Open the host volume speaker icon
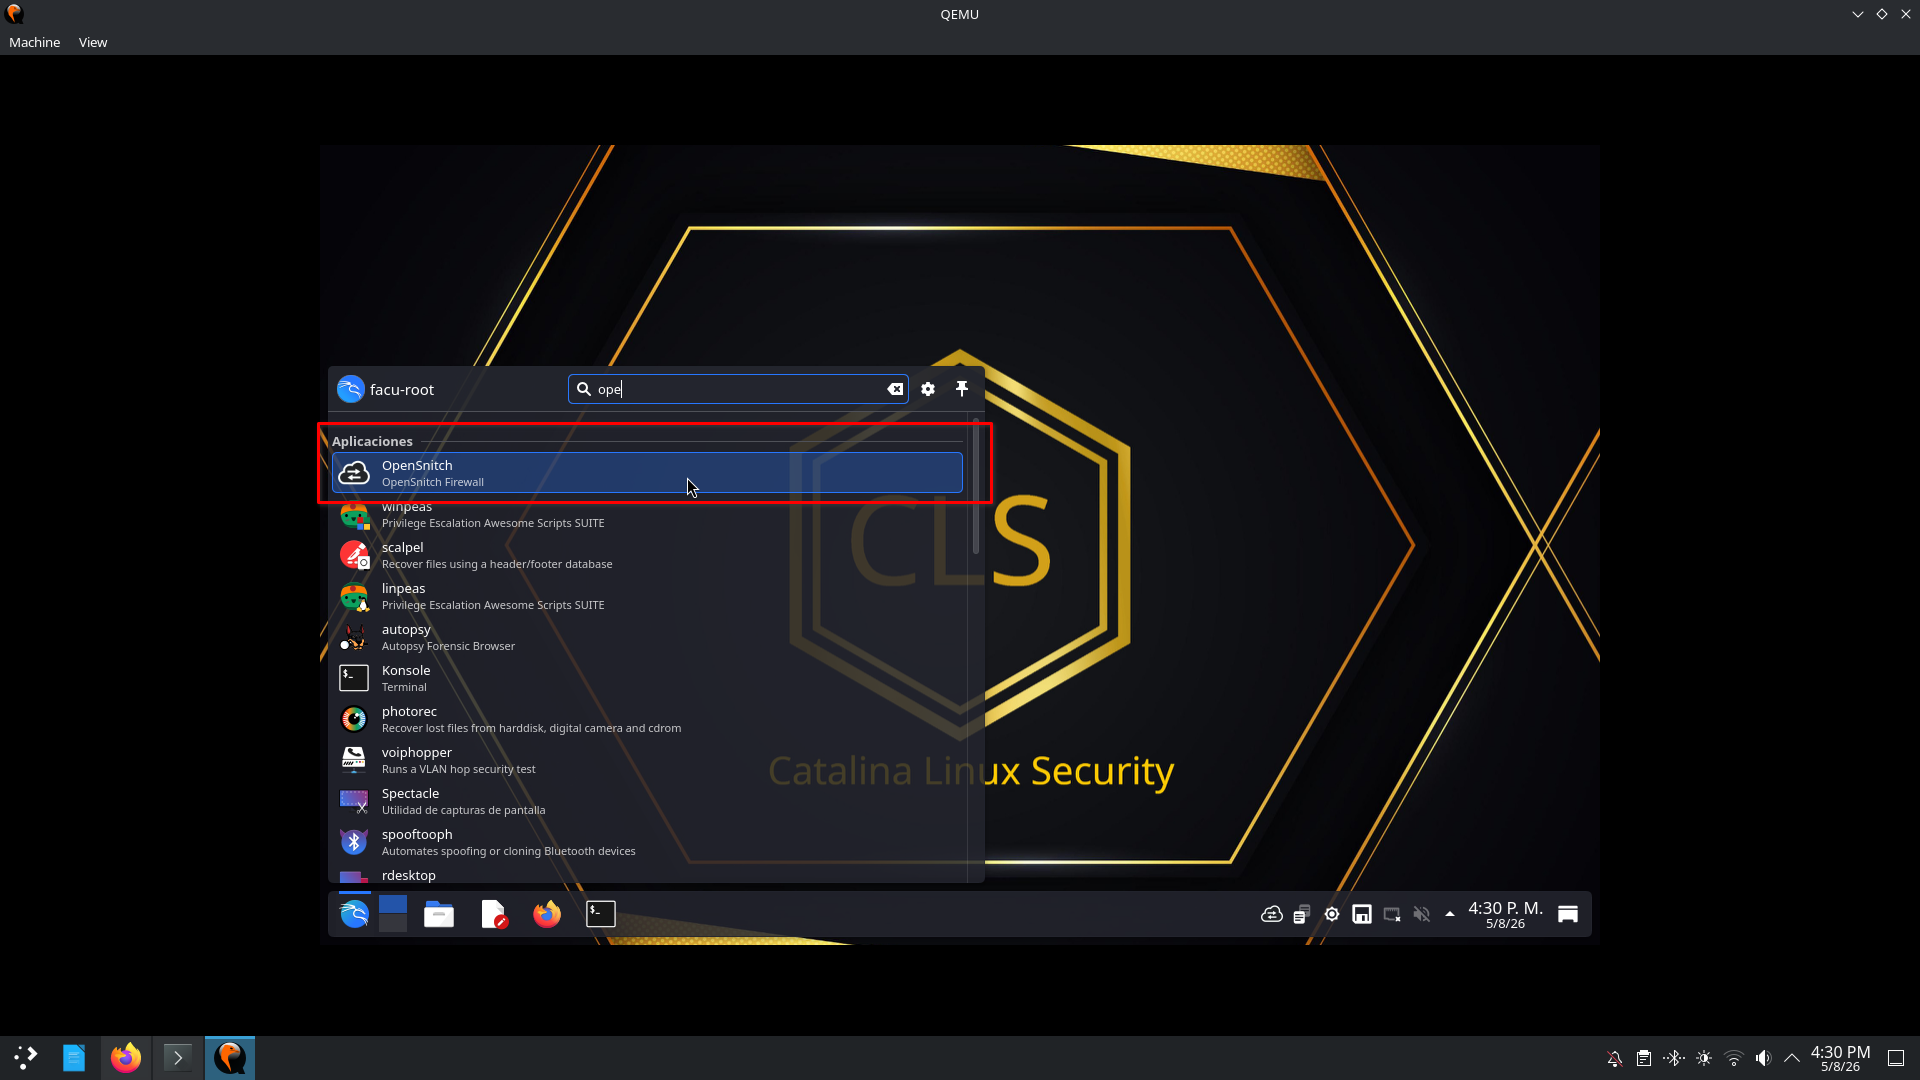This screenshot has height=1080, width=1920. coord(1763,1058)
